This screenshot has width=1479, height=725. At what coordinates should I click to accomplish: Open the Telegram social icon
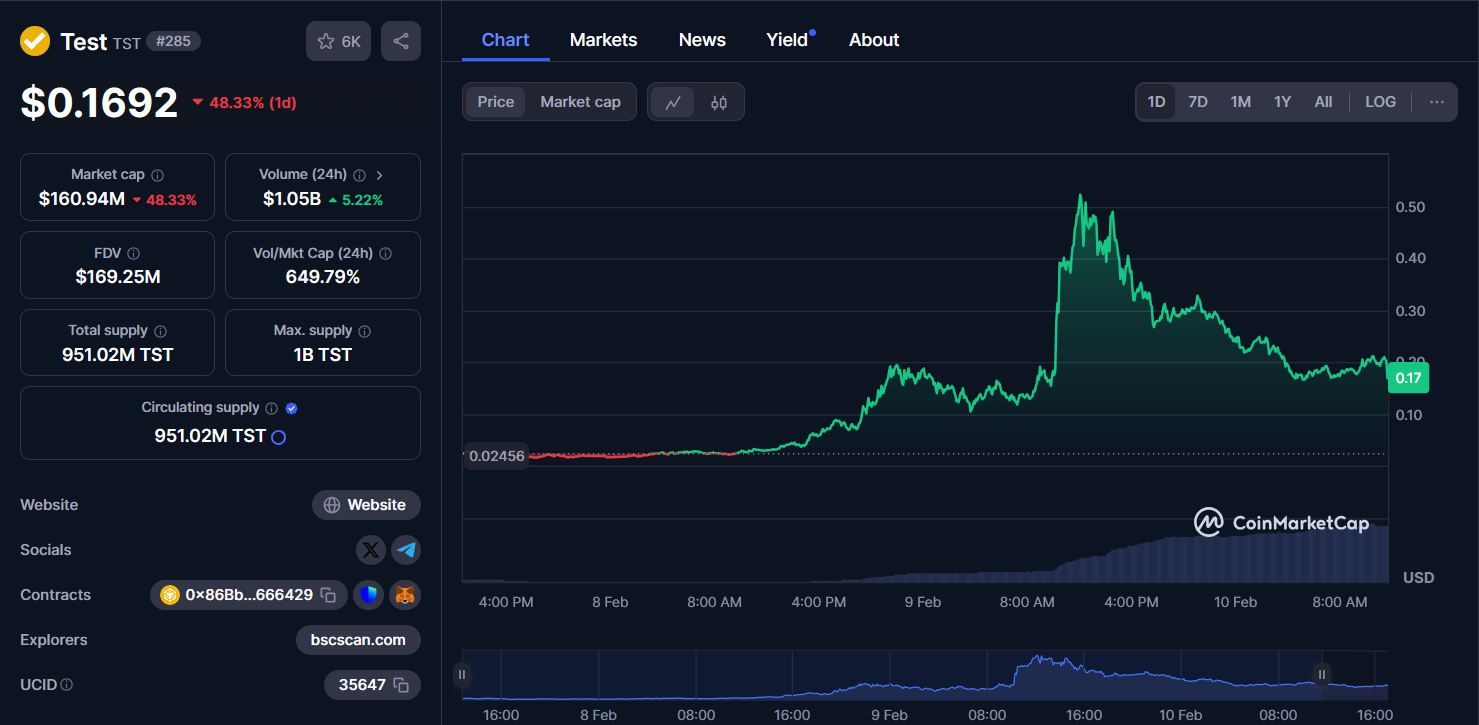tap(405, 550)
